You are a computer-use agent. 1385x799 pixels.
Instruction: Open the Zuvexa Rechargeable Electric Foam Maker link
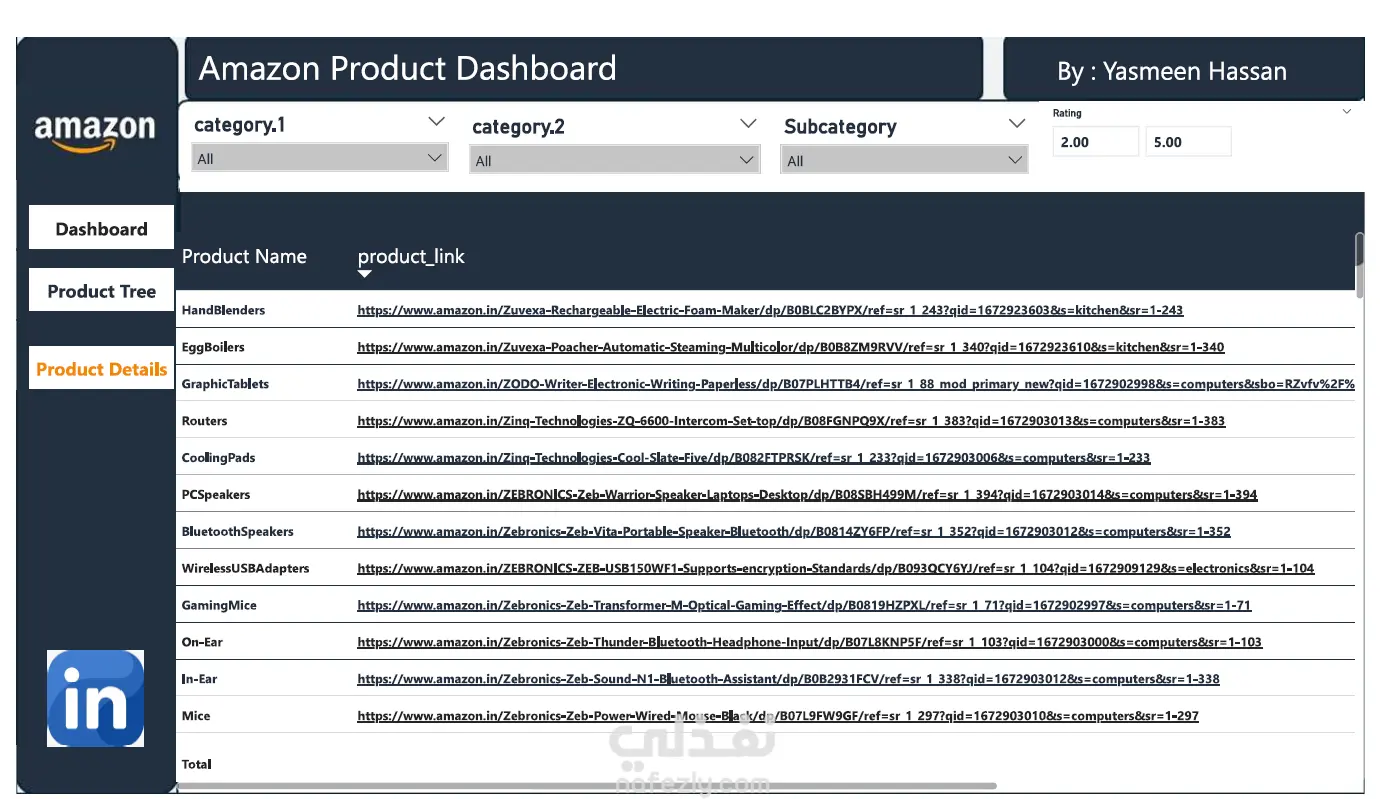(x=770, y=310)
